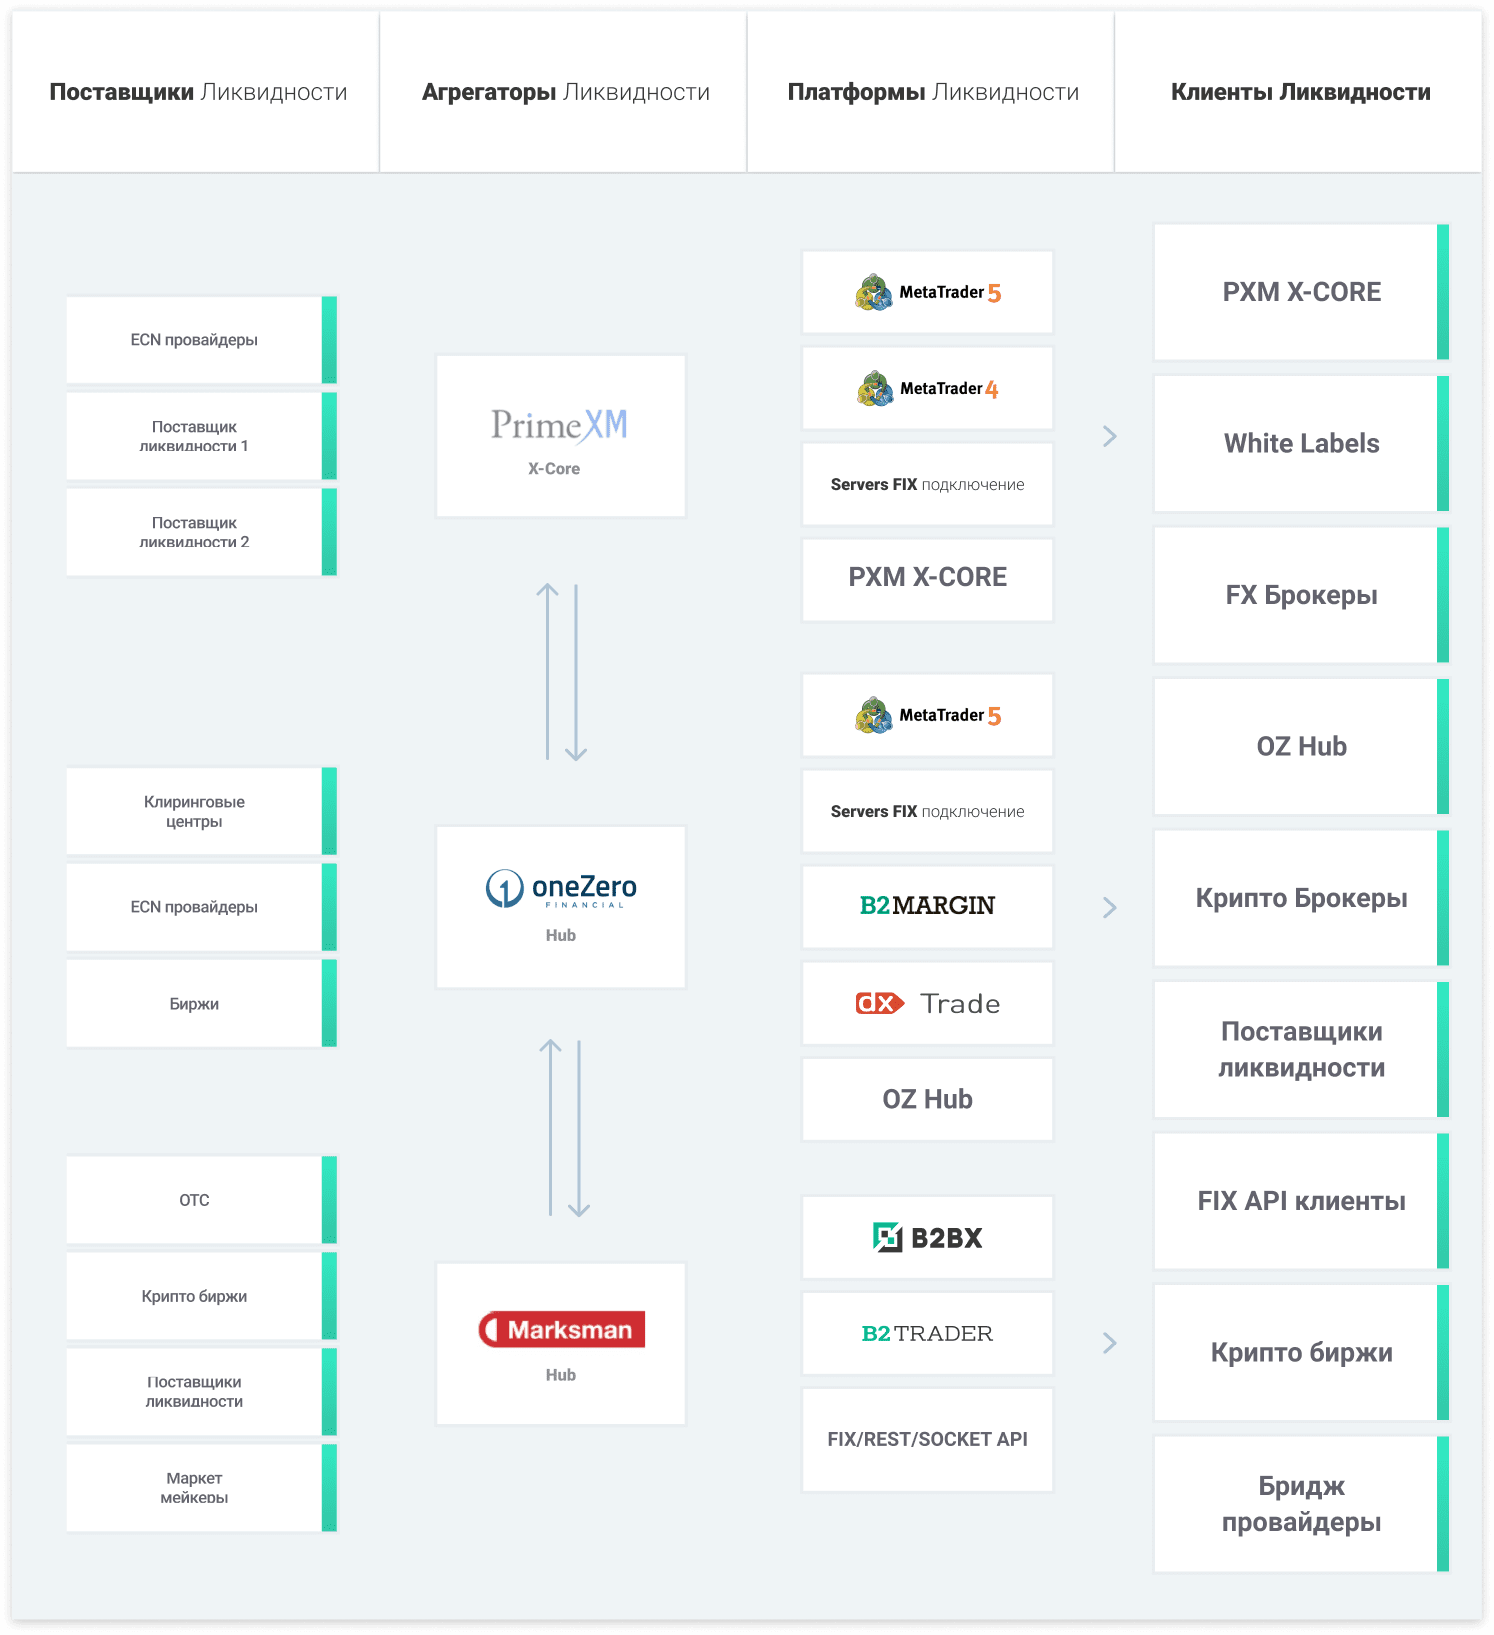This screenshot has height=1635, width=1494.
Task: Select the large Крипто биржи client card
Action: [1301, 1353]
